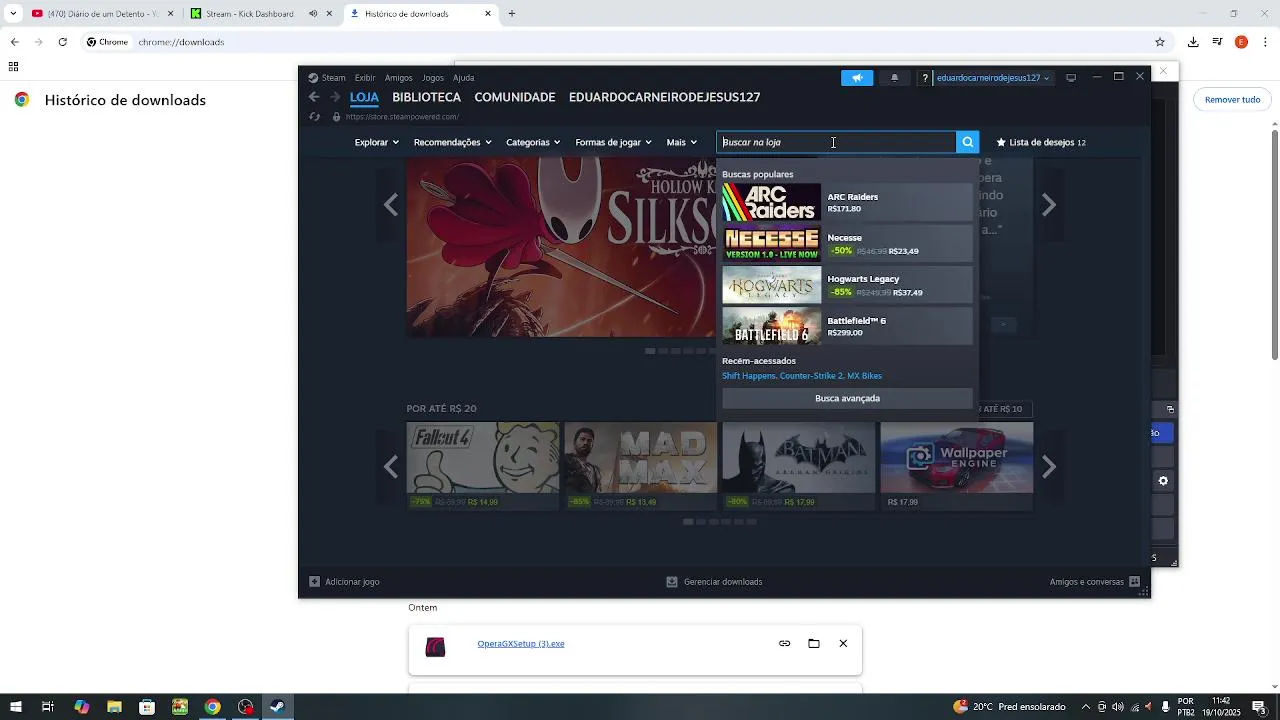Open new Chrome tab
The image size is (1280, 720).
[x=511, y=14]
